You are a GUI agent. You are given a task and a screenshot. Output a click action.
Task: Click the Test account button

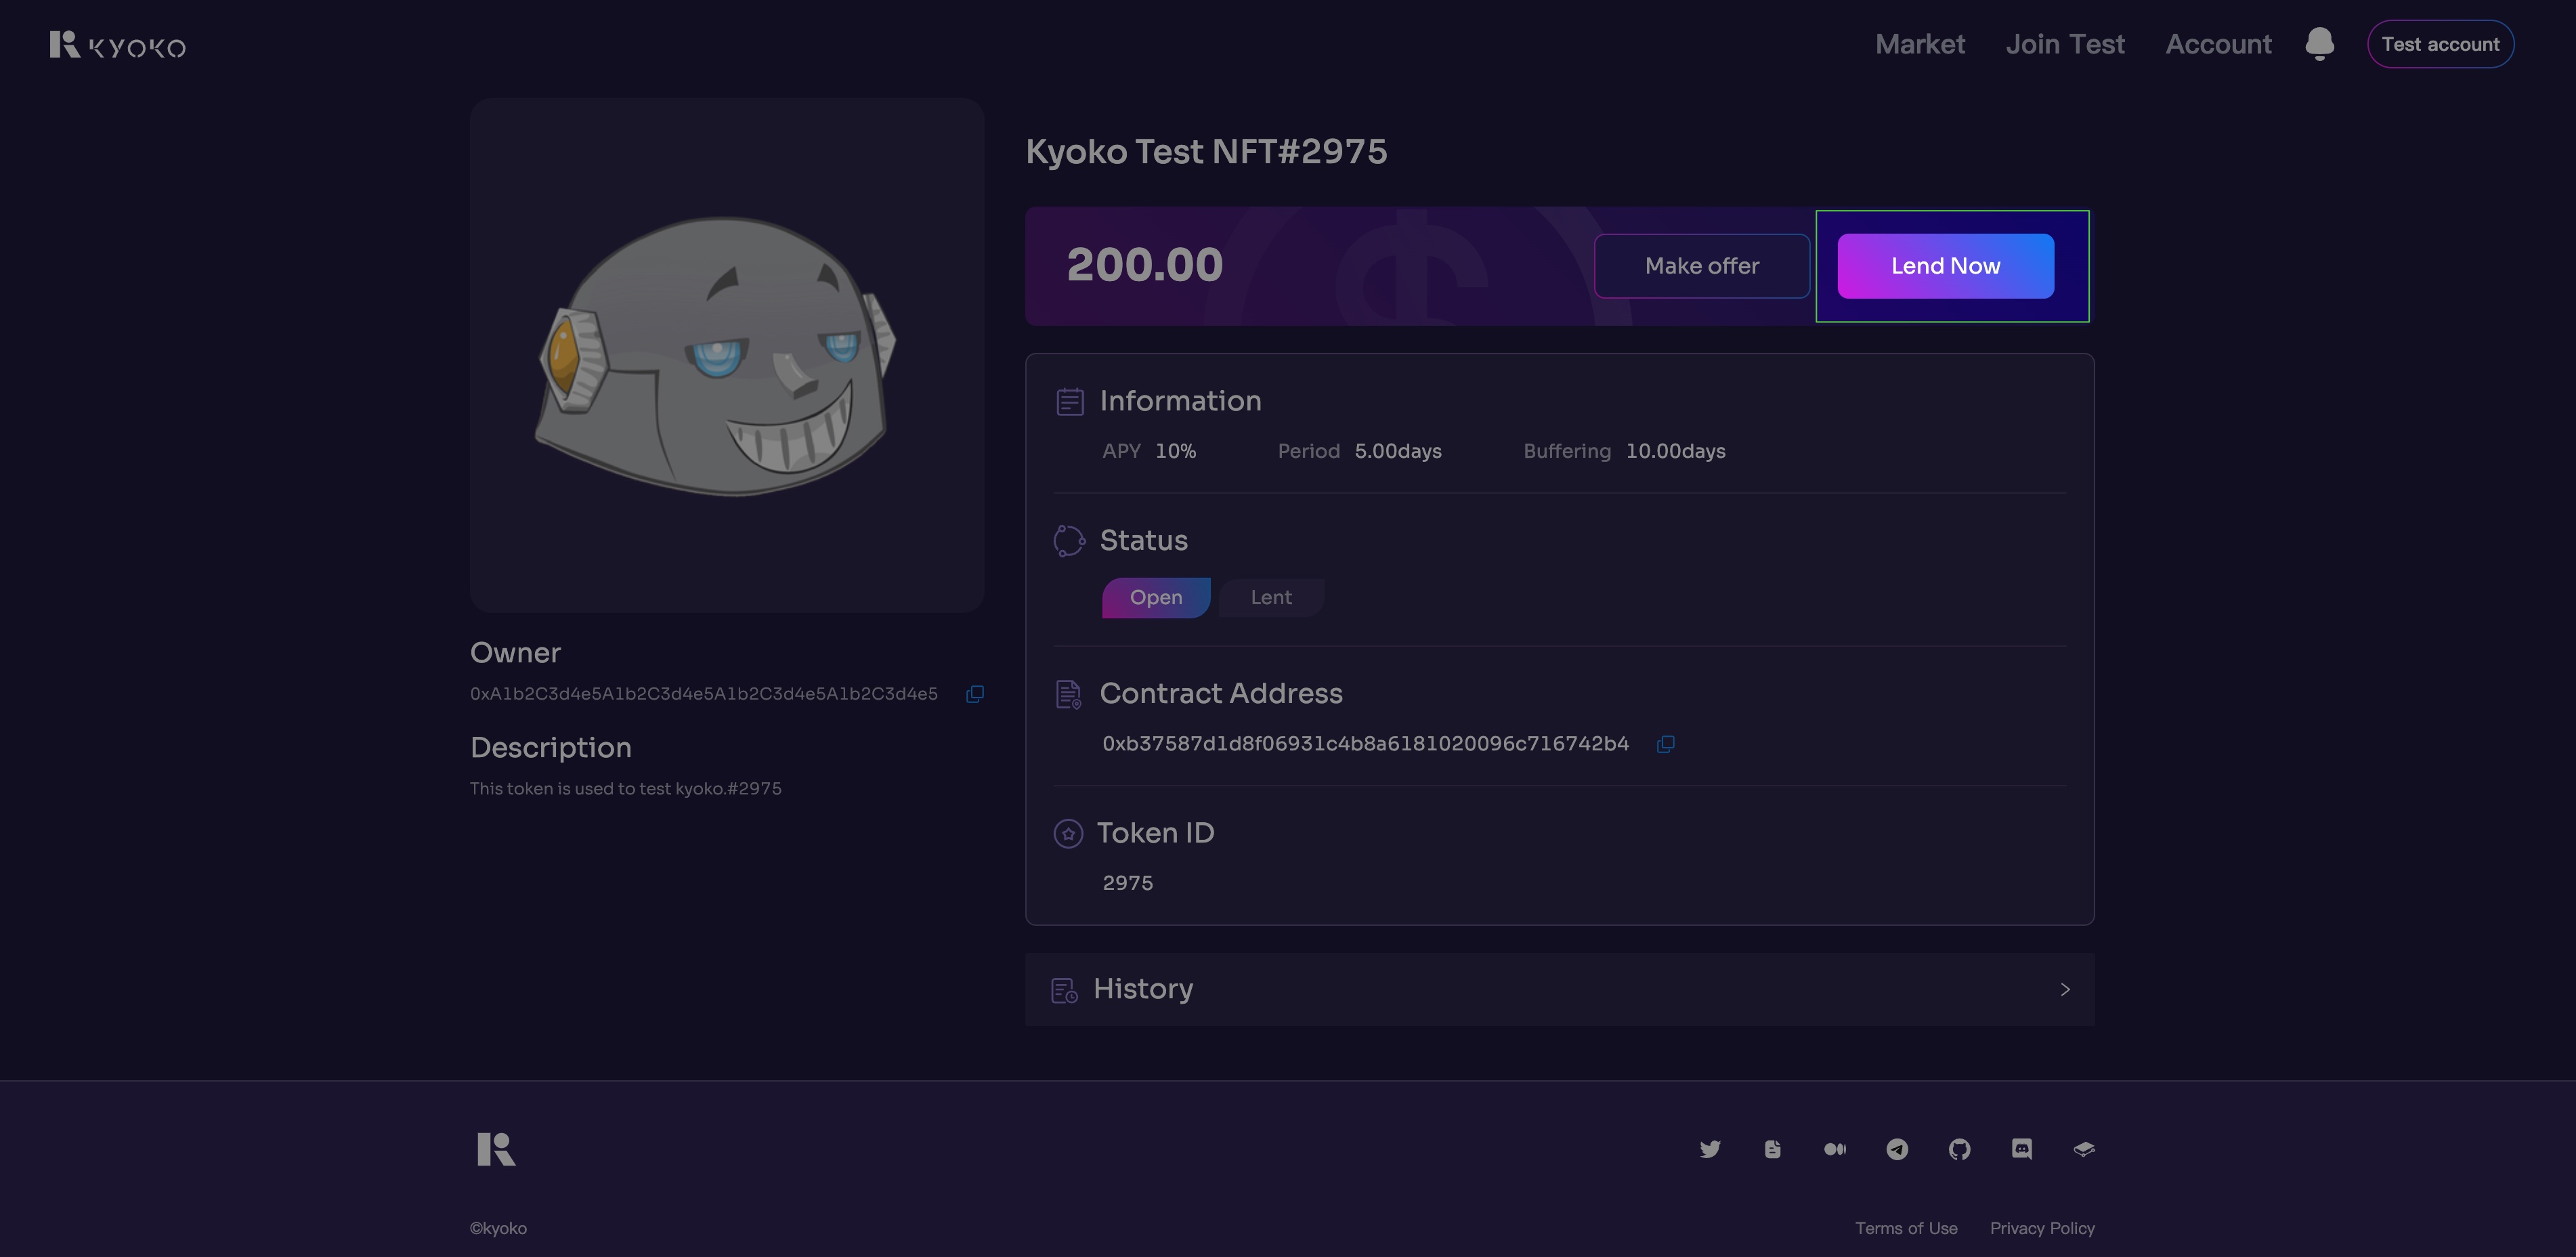2440,44
